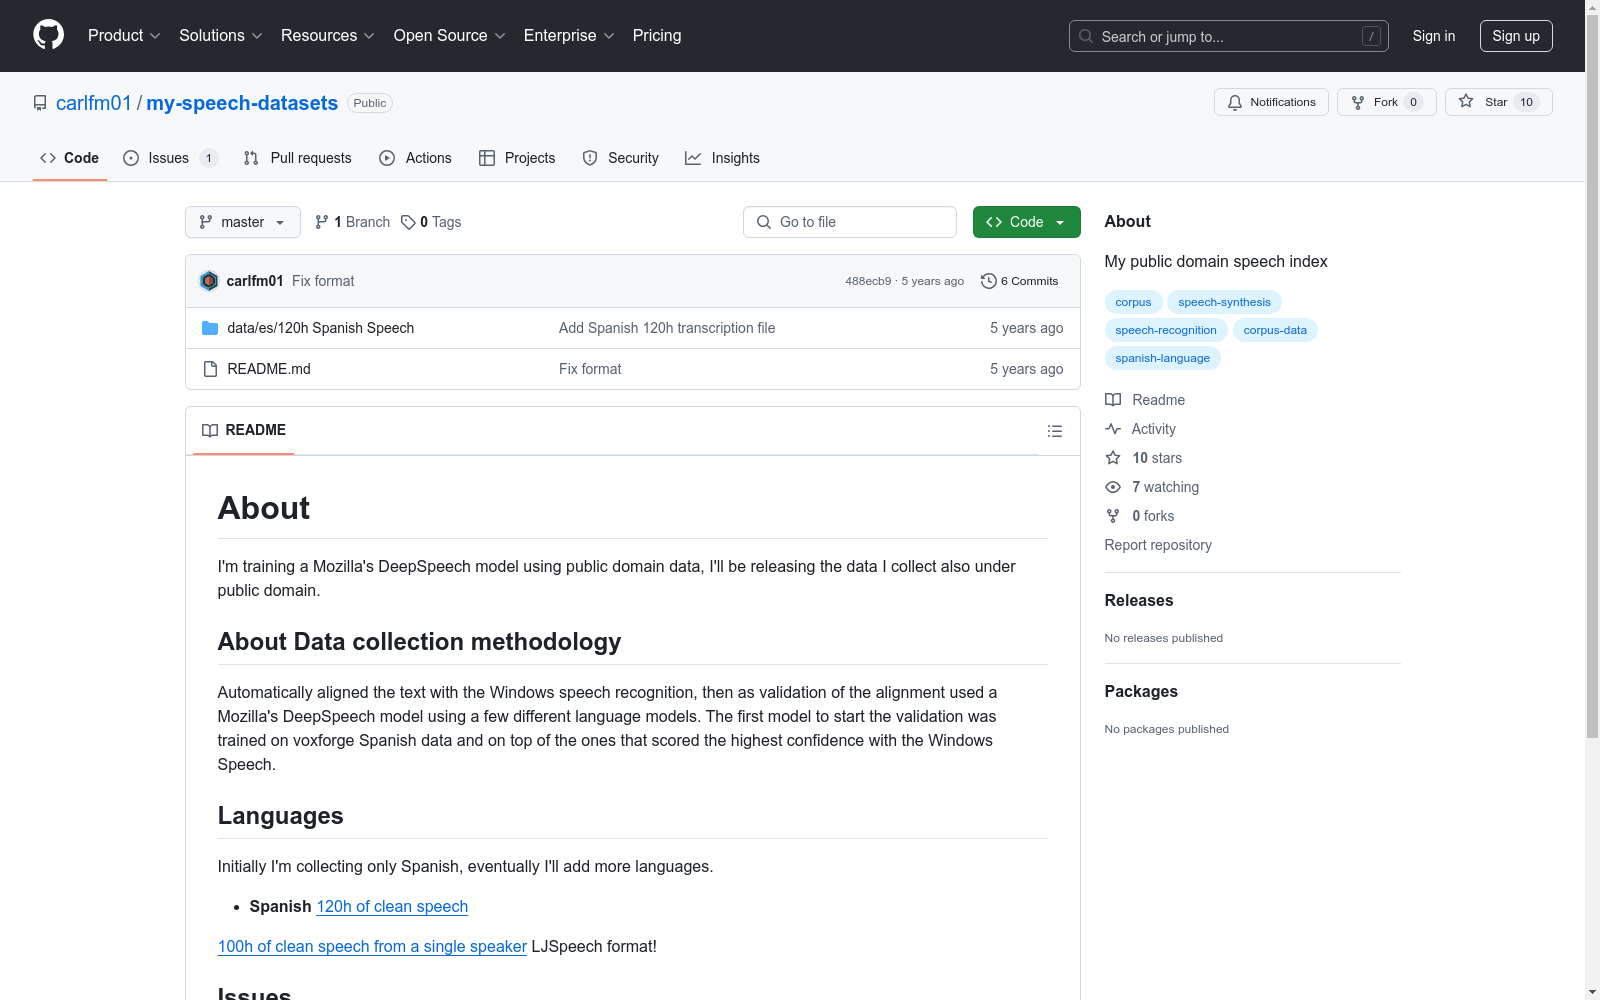1600x1000 pixels.
Task: Open the 120h of clean speech link
Action: click(392, 906)
